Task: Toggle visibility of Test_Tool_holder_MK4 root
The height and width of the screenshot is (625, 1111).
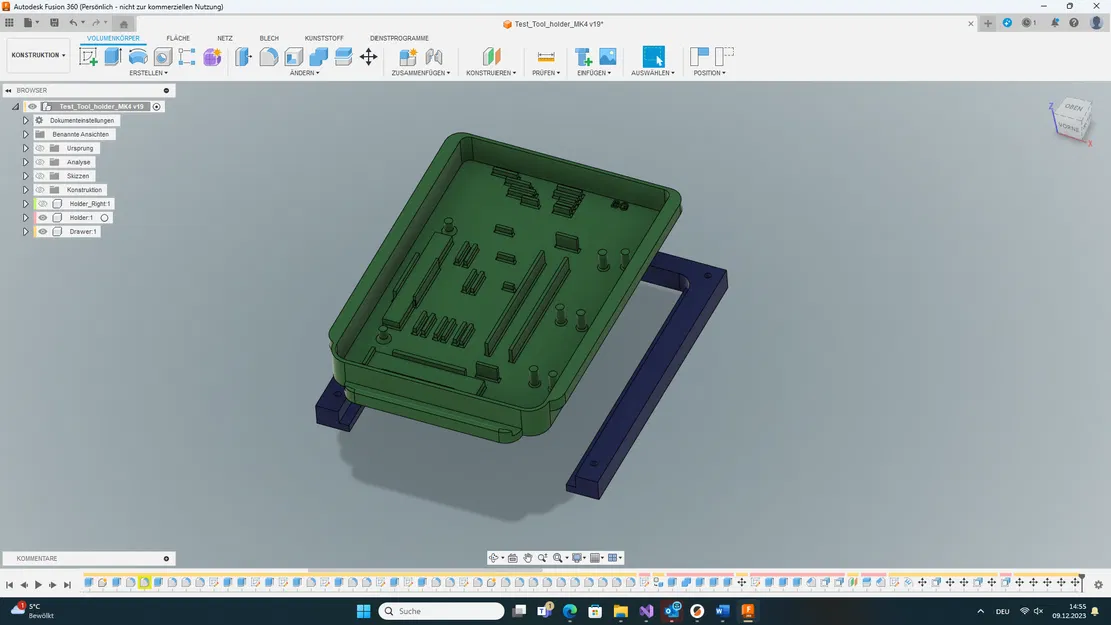Action: [x=32, y=106]
